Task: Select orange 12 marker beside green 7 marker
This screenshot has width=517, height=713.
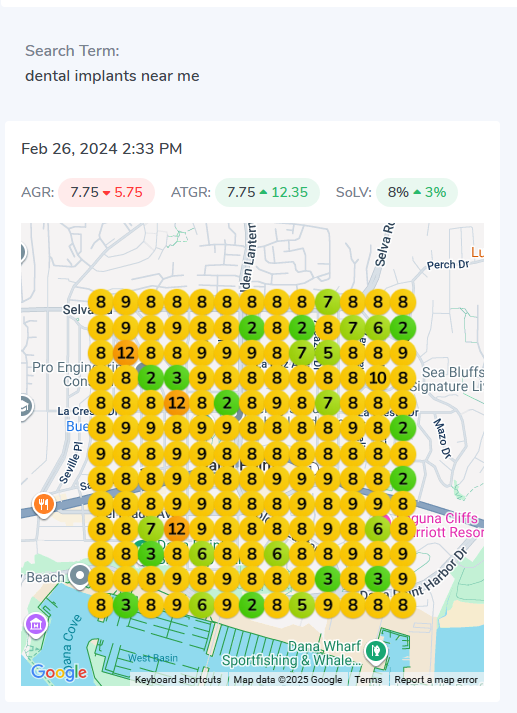Action: coord(176,529)
